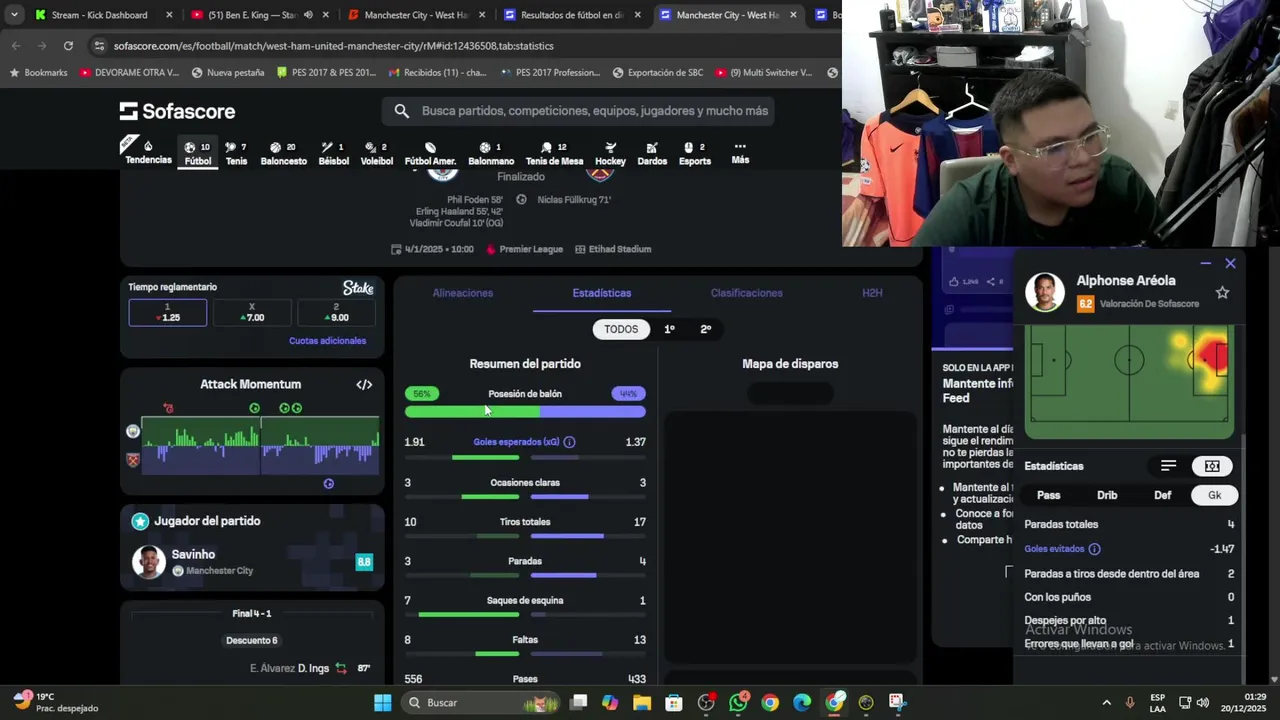
Task: Show hidden system tray icons
Action: click(x=1106, y=703)
